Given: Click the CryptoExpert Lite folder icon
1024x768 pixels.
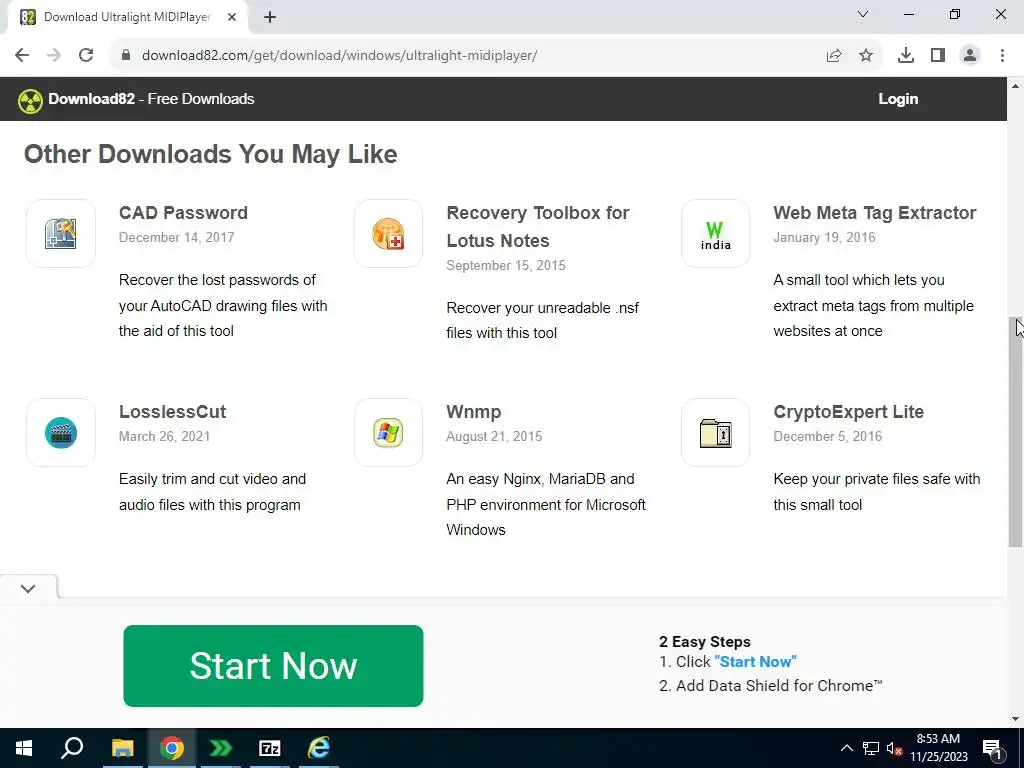Looking at the screenshot, I should [716, 432].
